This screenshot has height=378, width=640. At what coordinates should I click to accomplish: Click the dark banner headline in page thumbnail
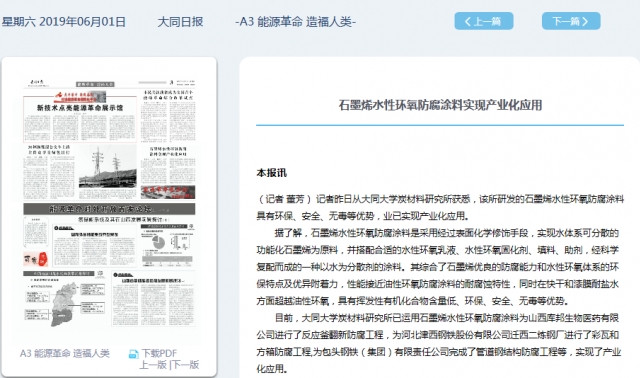tap(109, 209)
